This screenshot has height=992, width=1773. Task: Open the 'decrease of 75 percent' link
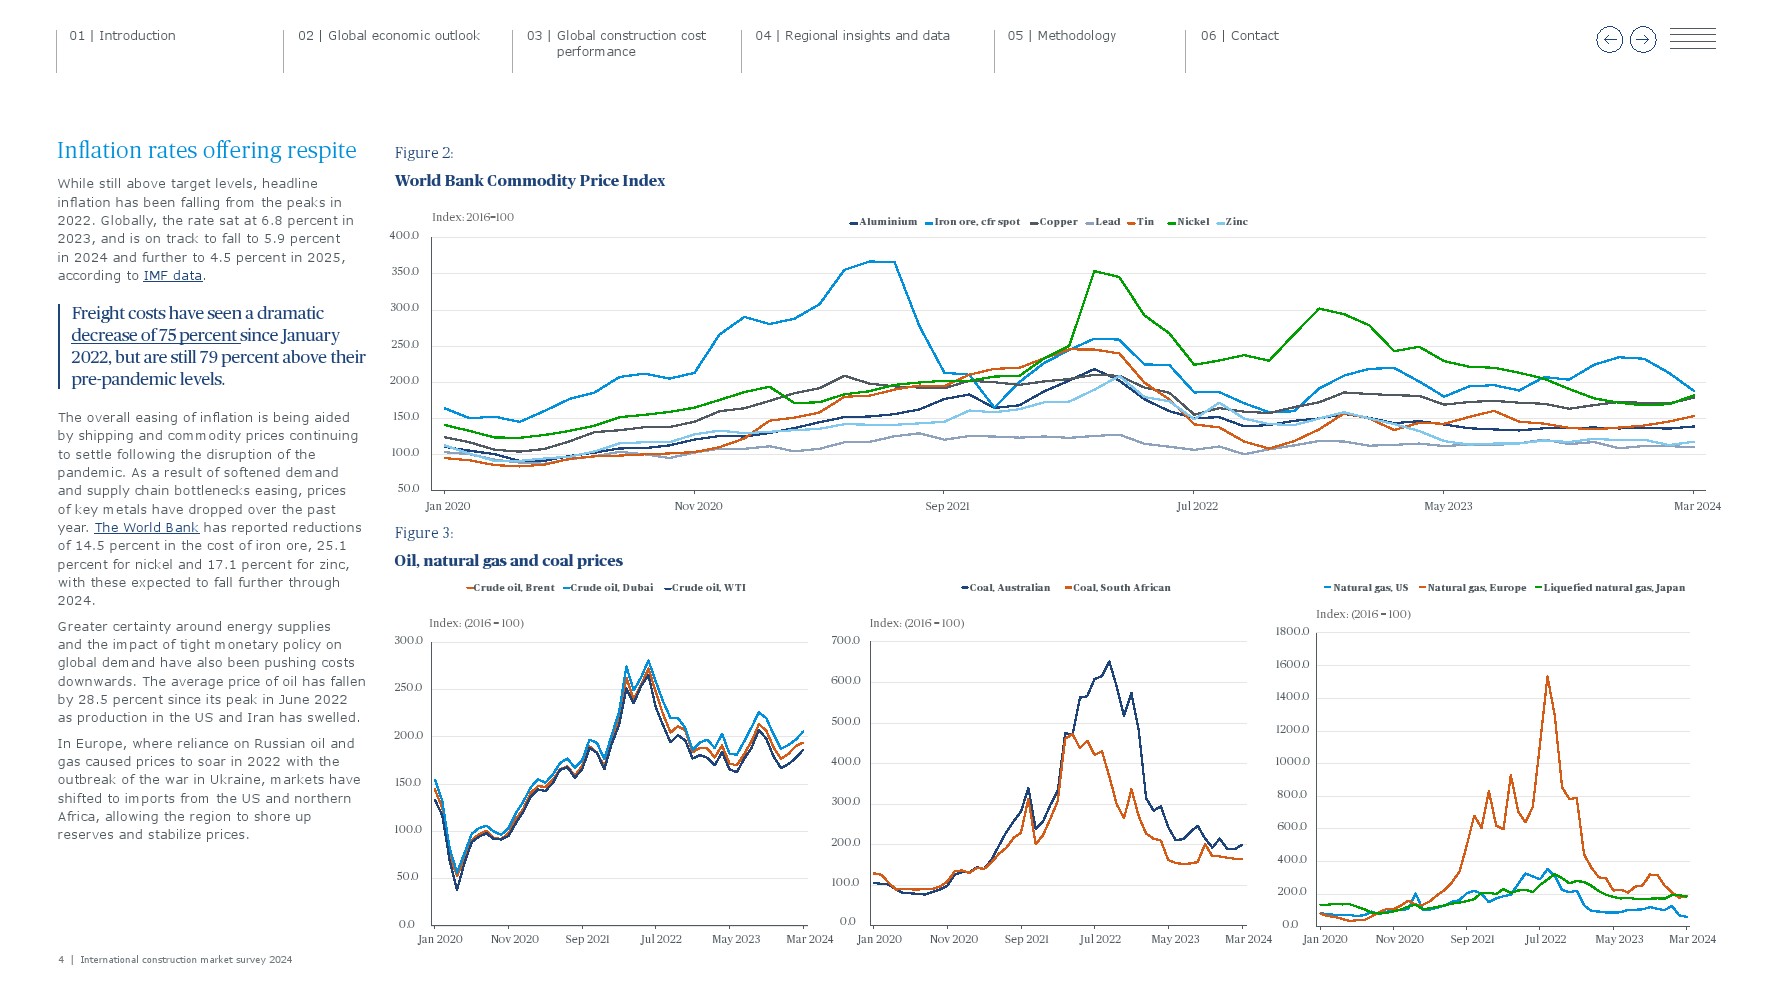(154, 335)
